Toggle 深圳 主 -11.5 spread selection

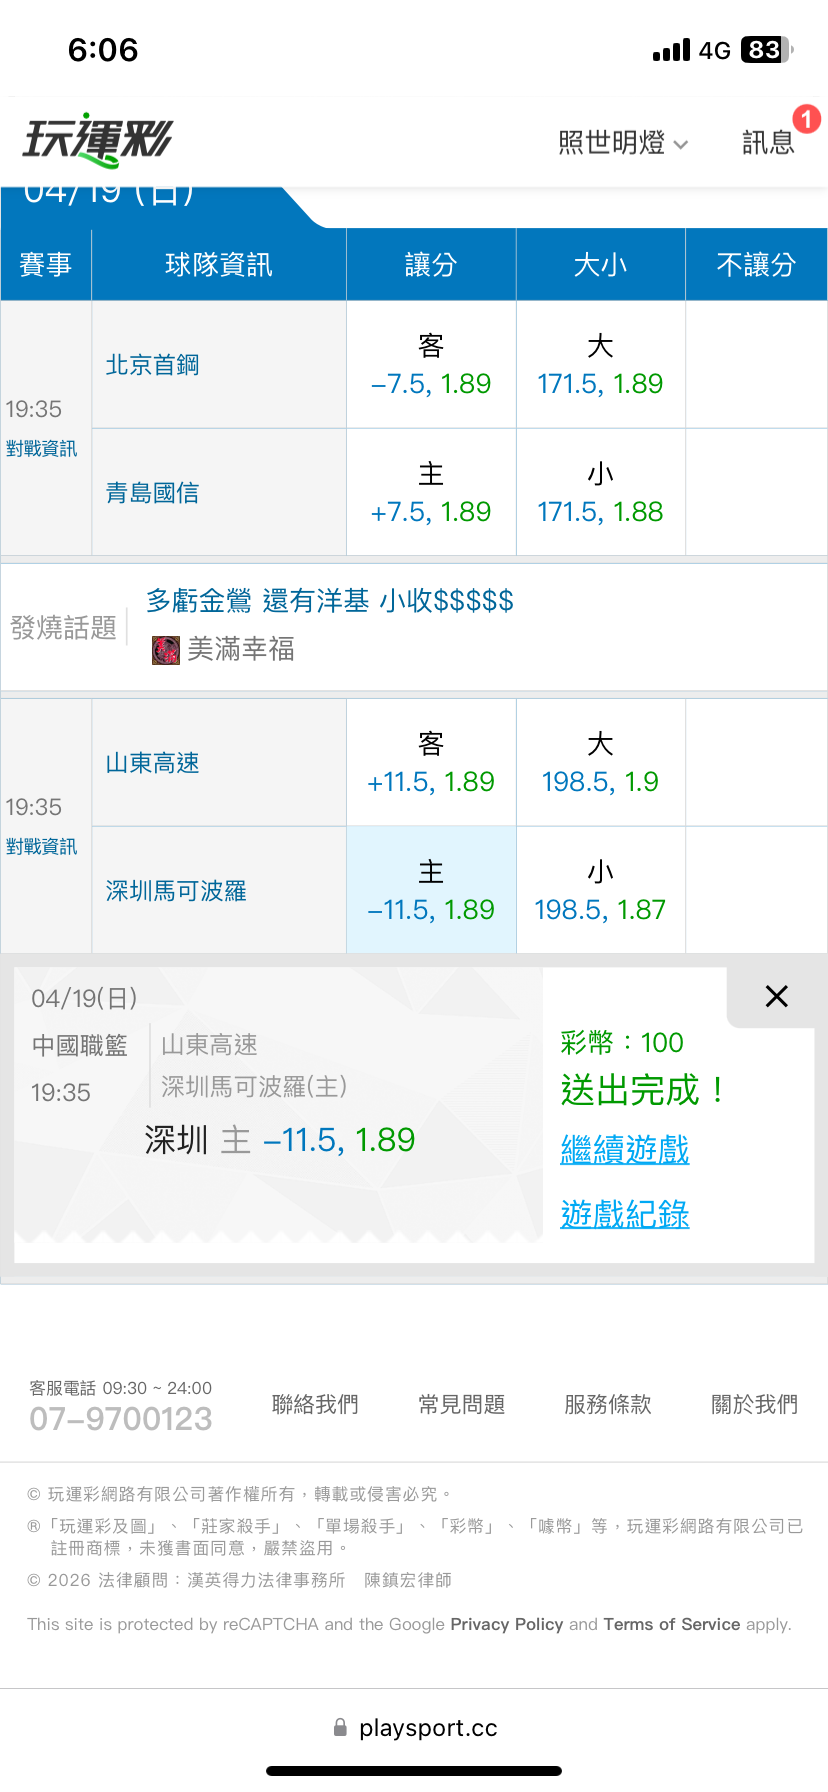tap(431, 891)
